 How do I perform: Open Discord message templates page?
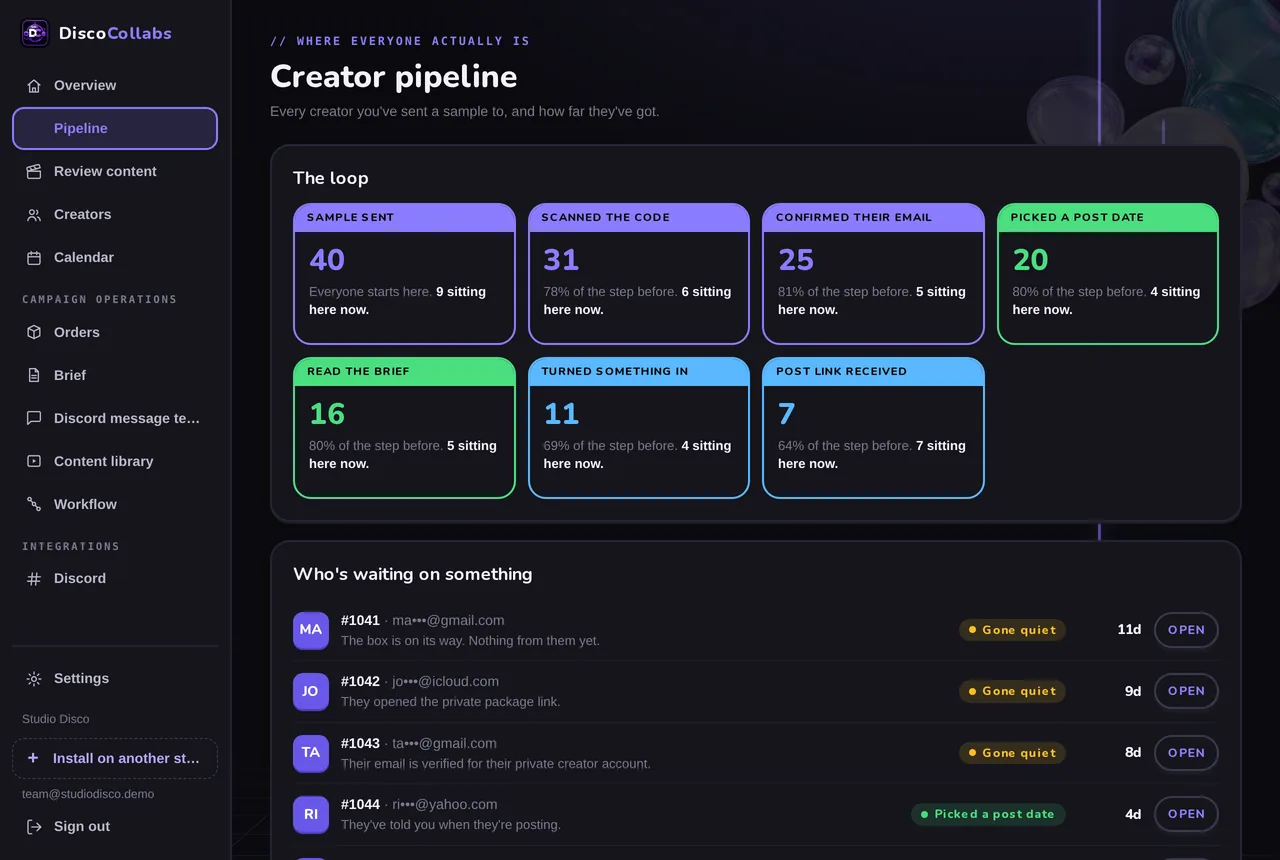115,419
